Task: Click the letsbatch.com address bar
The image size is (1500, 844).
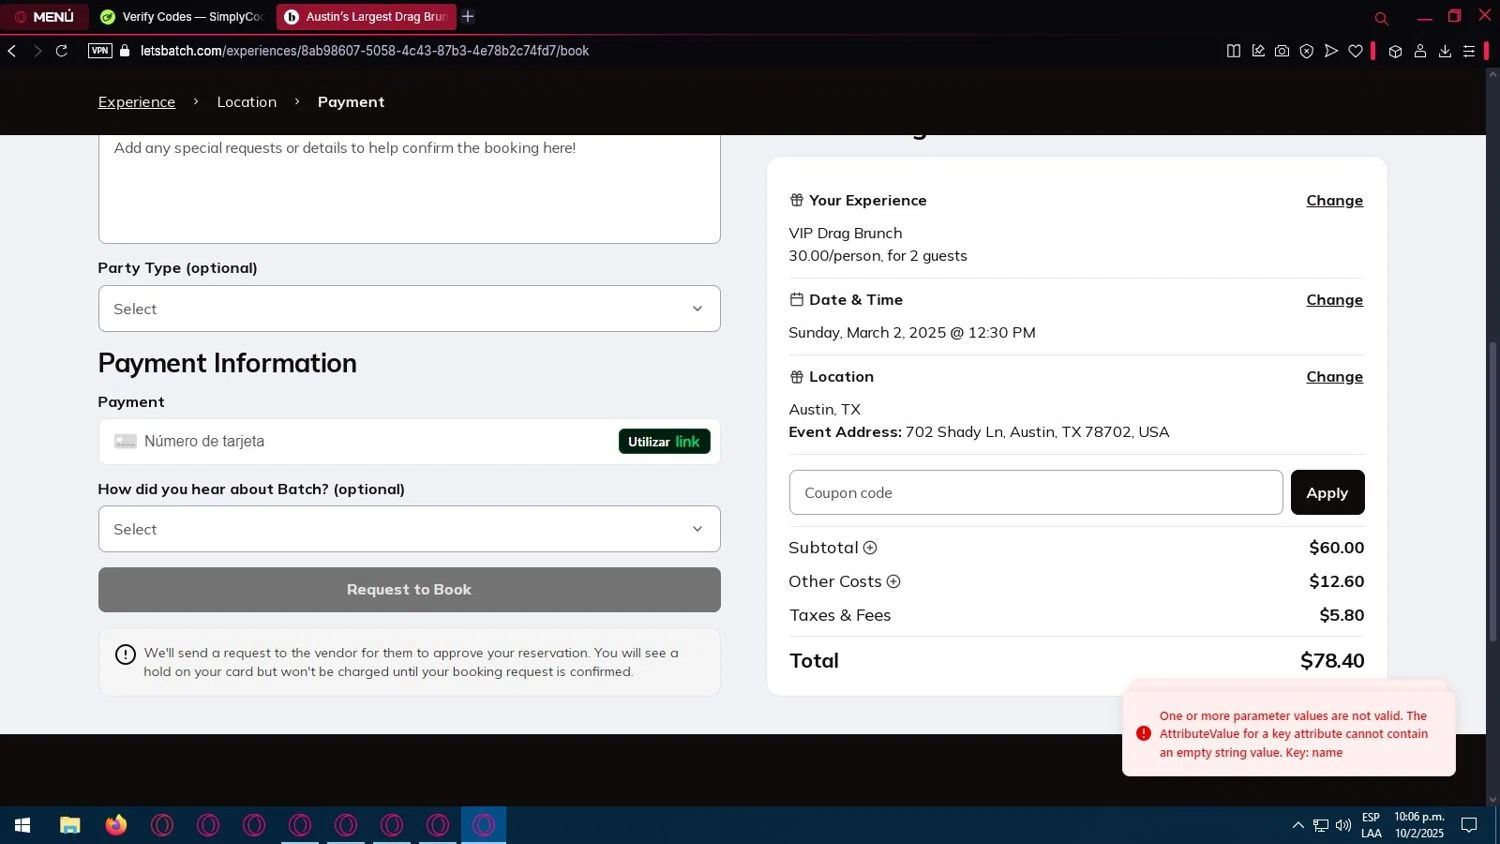Action: point(364,51)
